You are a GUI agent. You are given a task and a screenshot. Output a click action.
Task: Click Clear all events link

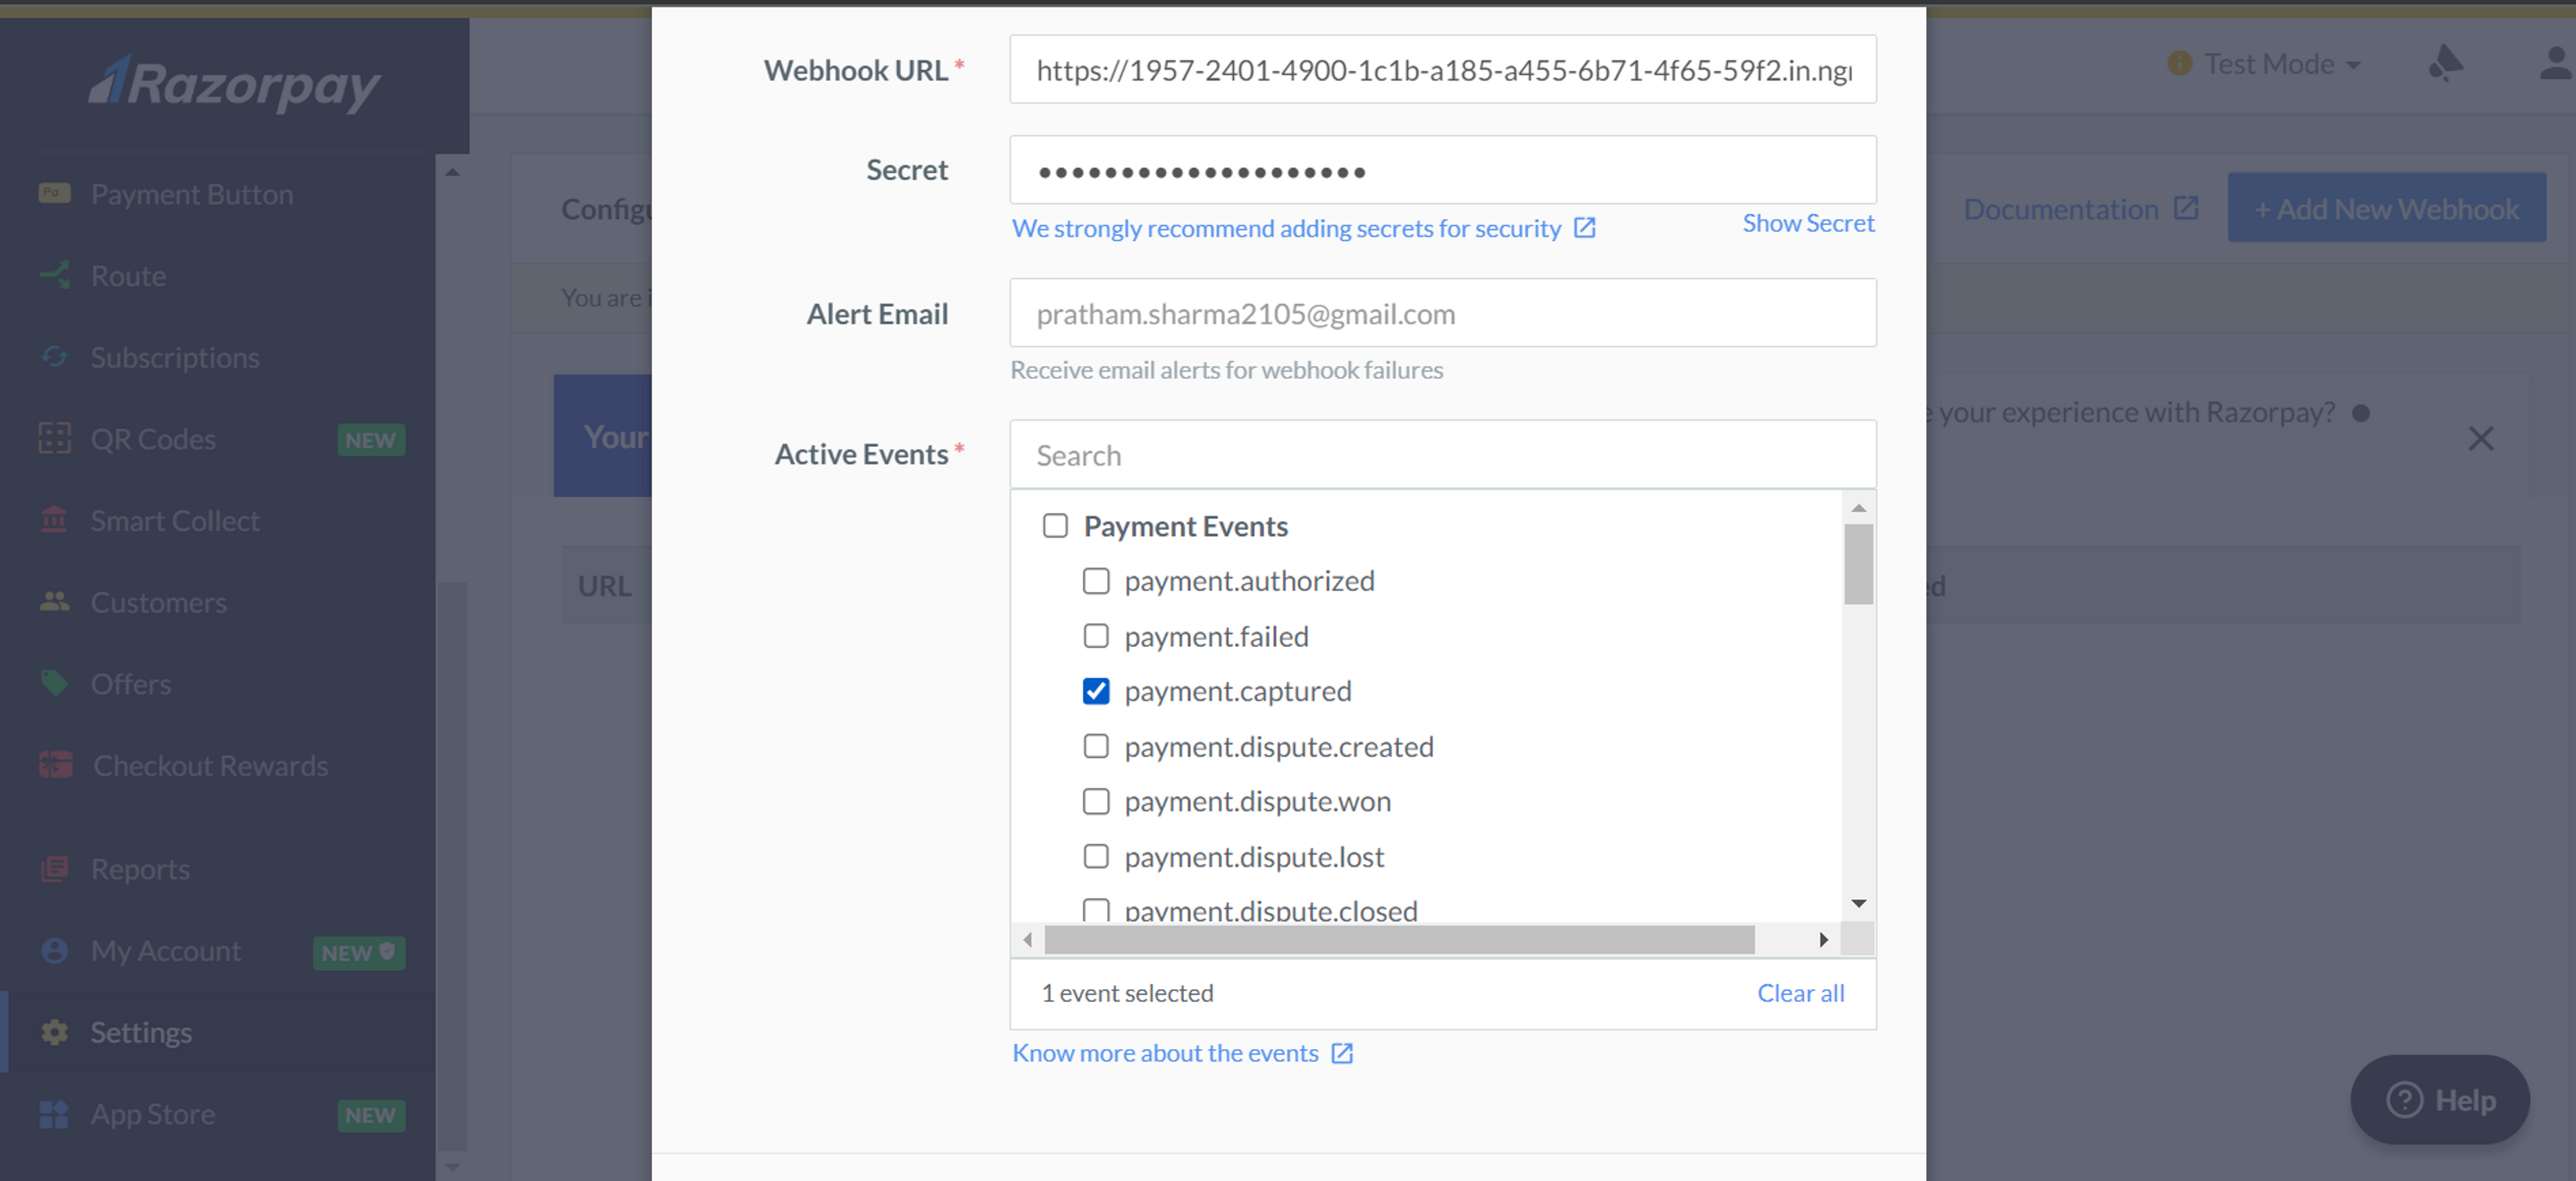1800,993
